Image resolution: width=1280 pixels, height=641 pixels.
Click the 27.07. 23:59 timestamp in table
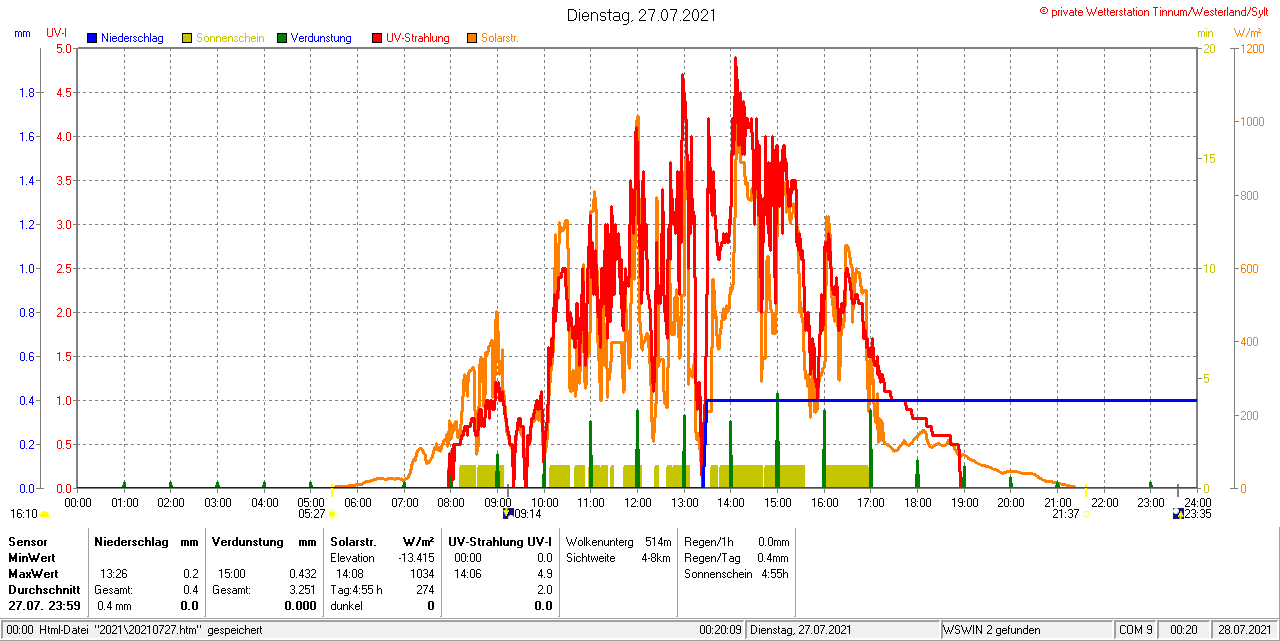click(44, 606)
